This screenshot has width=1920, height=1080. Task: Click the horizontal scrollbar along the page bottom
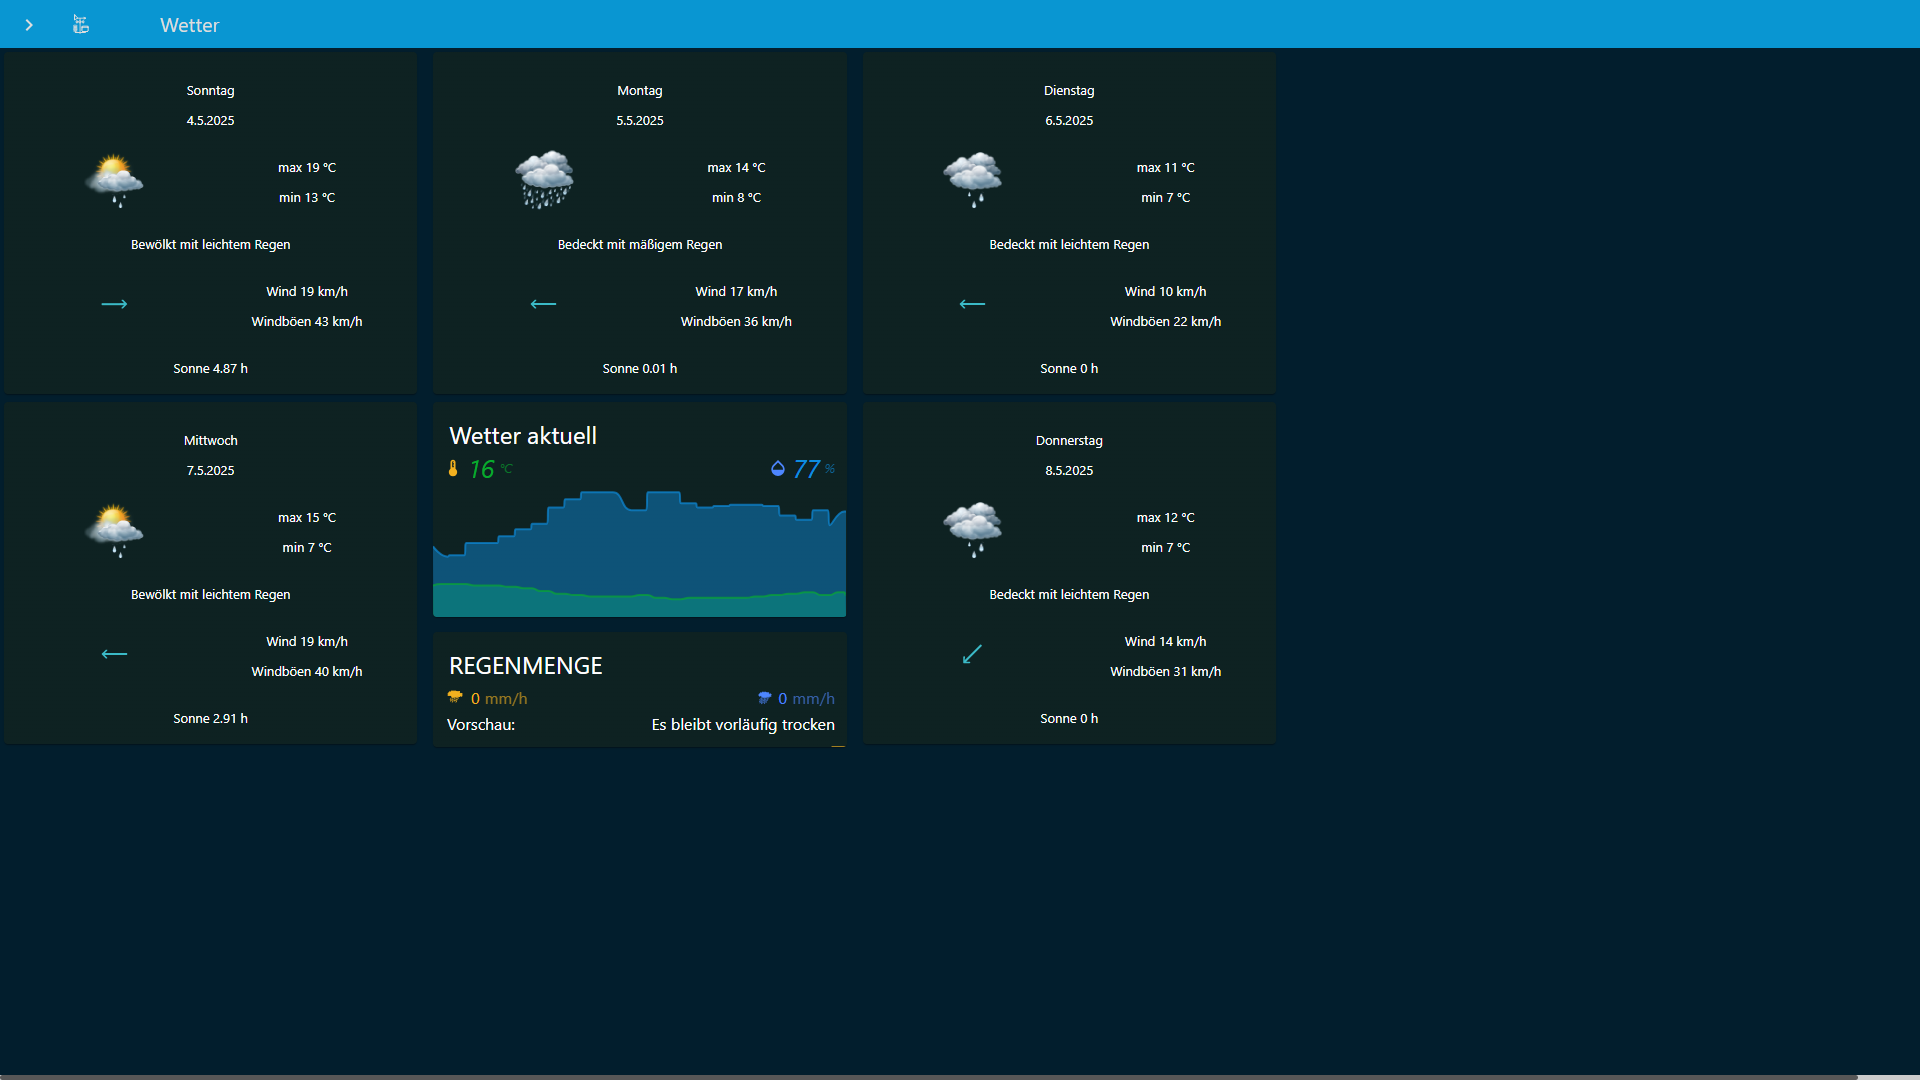pyautogui.click(x=928, y=1076)
